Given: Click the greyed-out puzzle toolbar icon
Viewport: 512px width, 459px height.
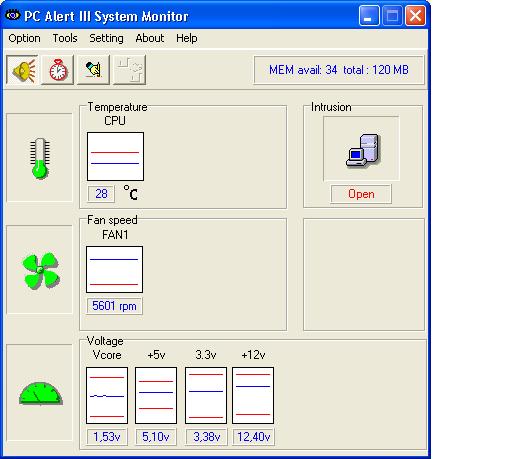Looking at the screenshot, I should point(130,70).
